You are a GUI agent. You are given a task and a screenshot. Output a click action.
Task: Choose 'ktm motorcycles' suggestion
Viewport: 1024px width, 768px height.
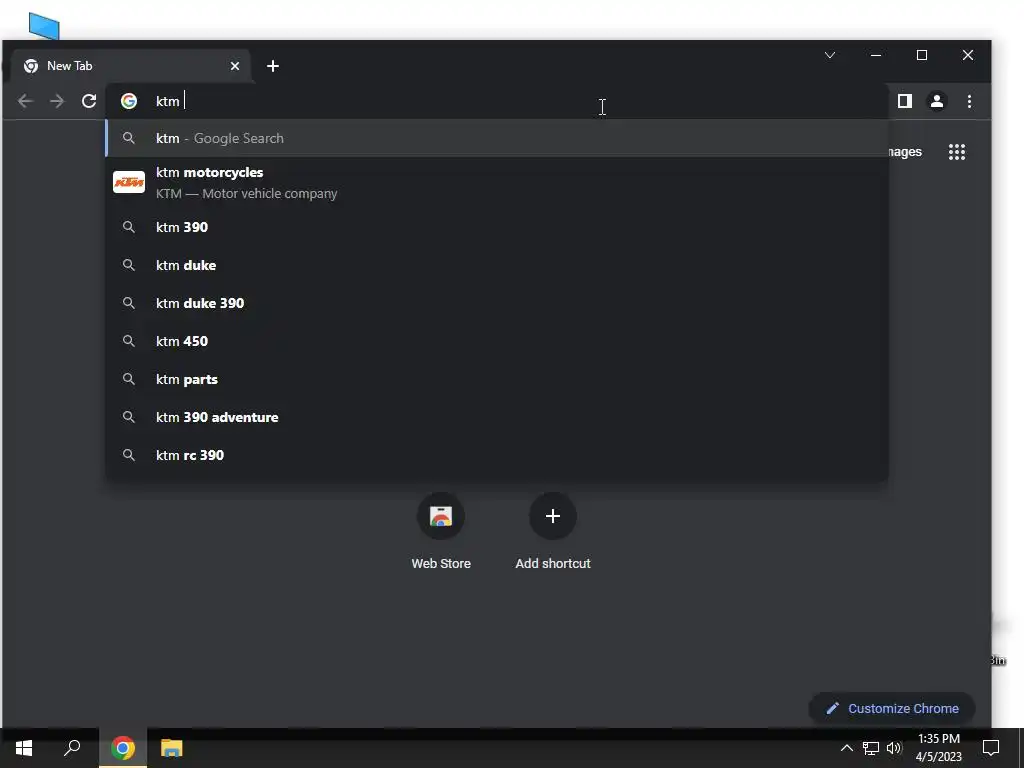pyautogui.click(x=496, y=182)
